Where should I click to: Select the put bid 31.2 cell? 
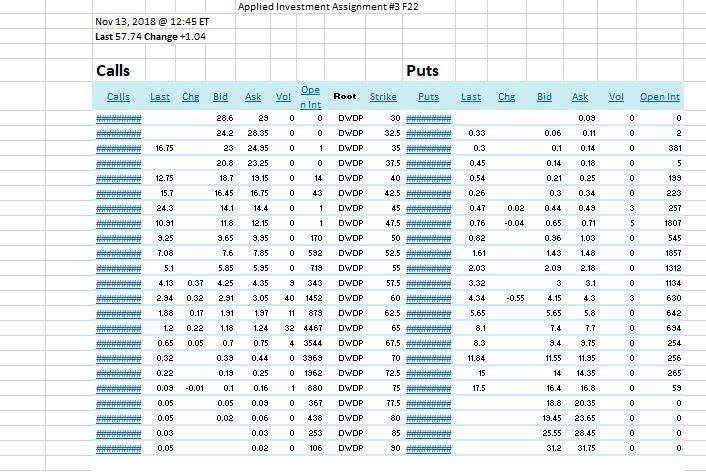pos(554,448)
